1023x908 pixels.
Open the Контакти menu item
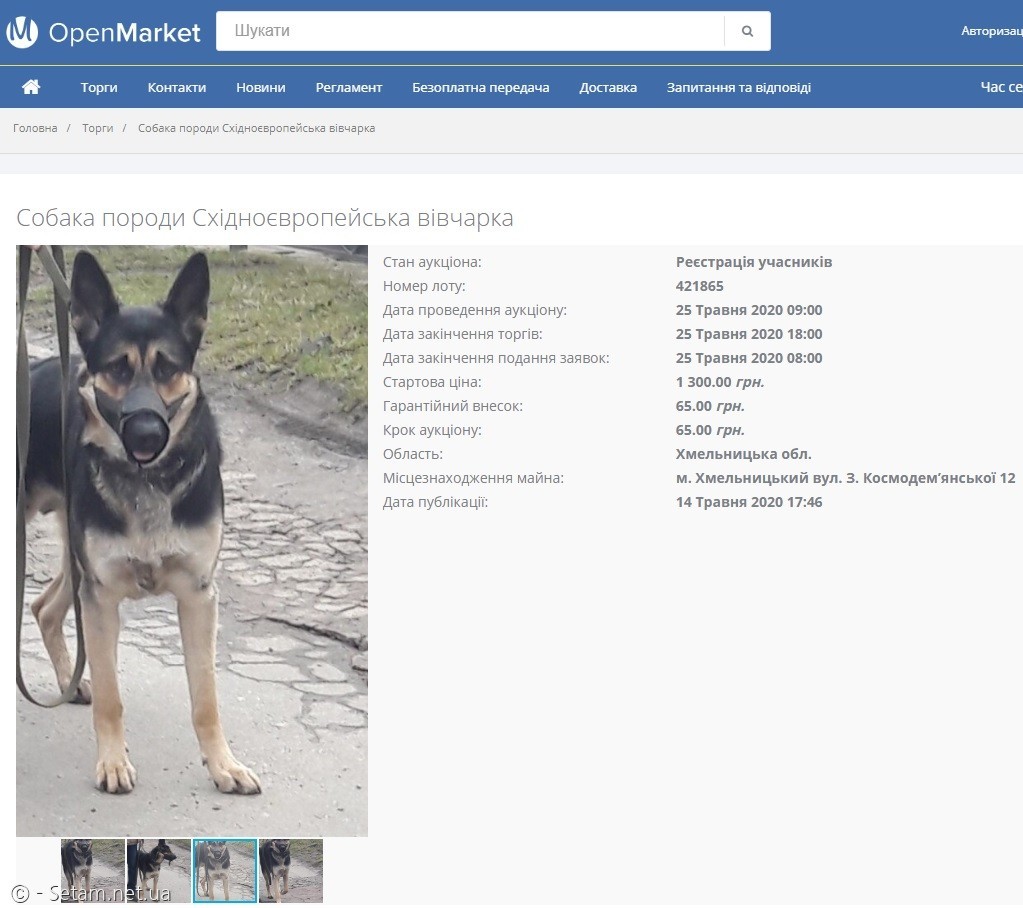(x=177, y=87)
